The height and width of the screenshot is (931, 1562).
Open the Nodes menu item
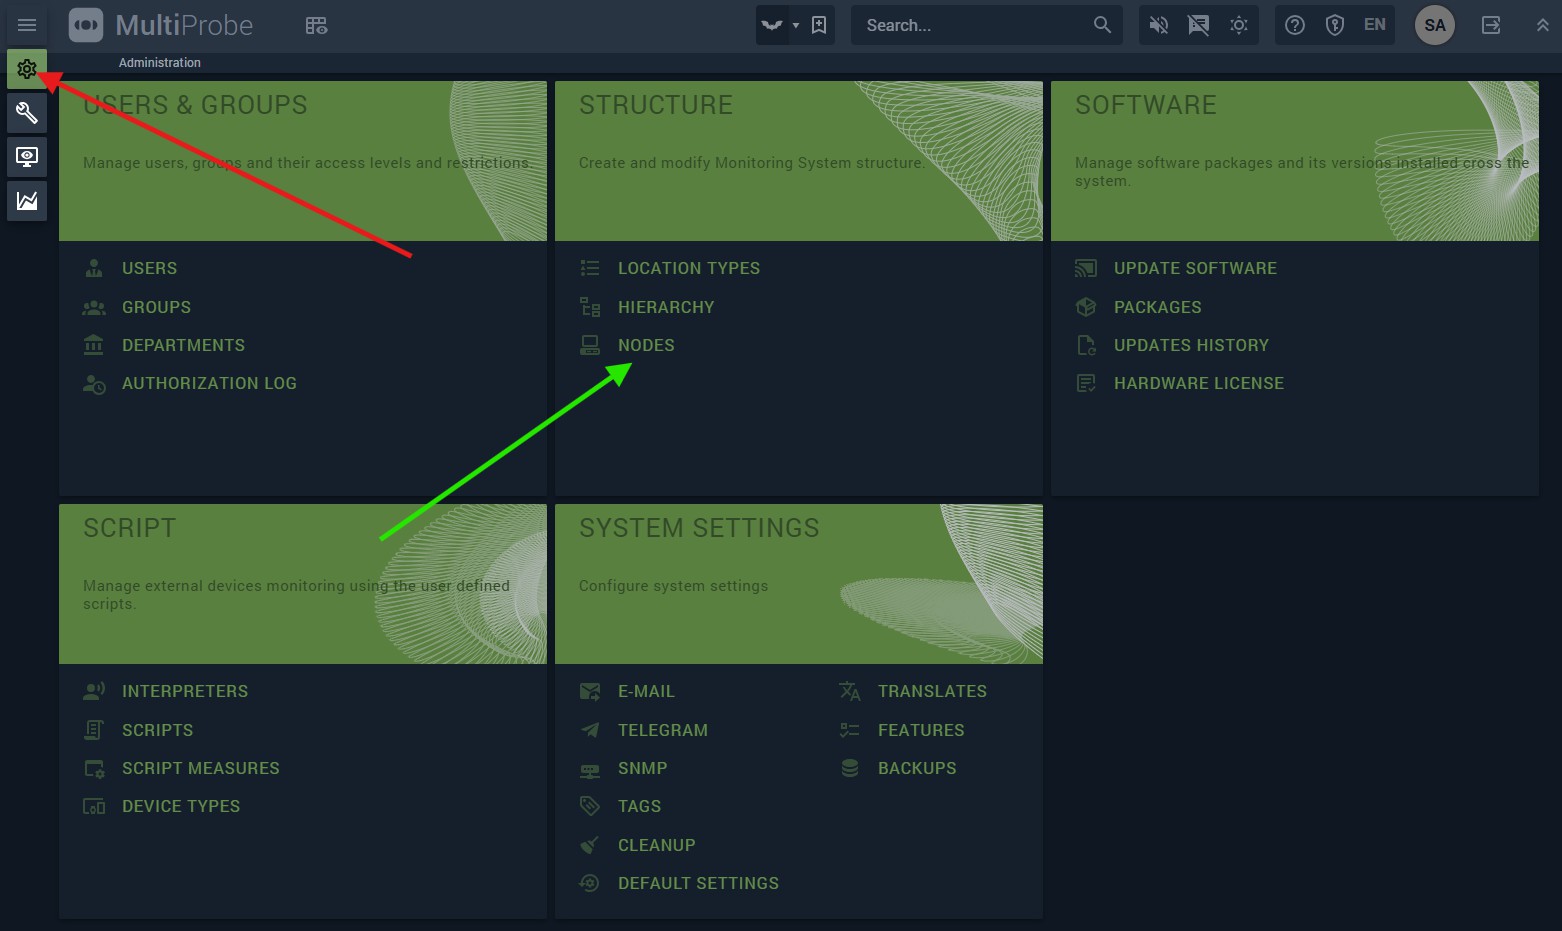click(x=646, y=345)
